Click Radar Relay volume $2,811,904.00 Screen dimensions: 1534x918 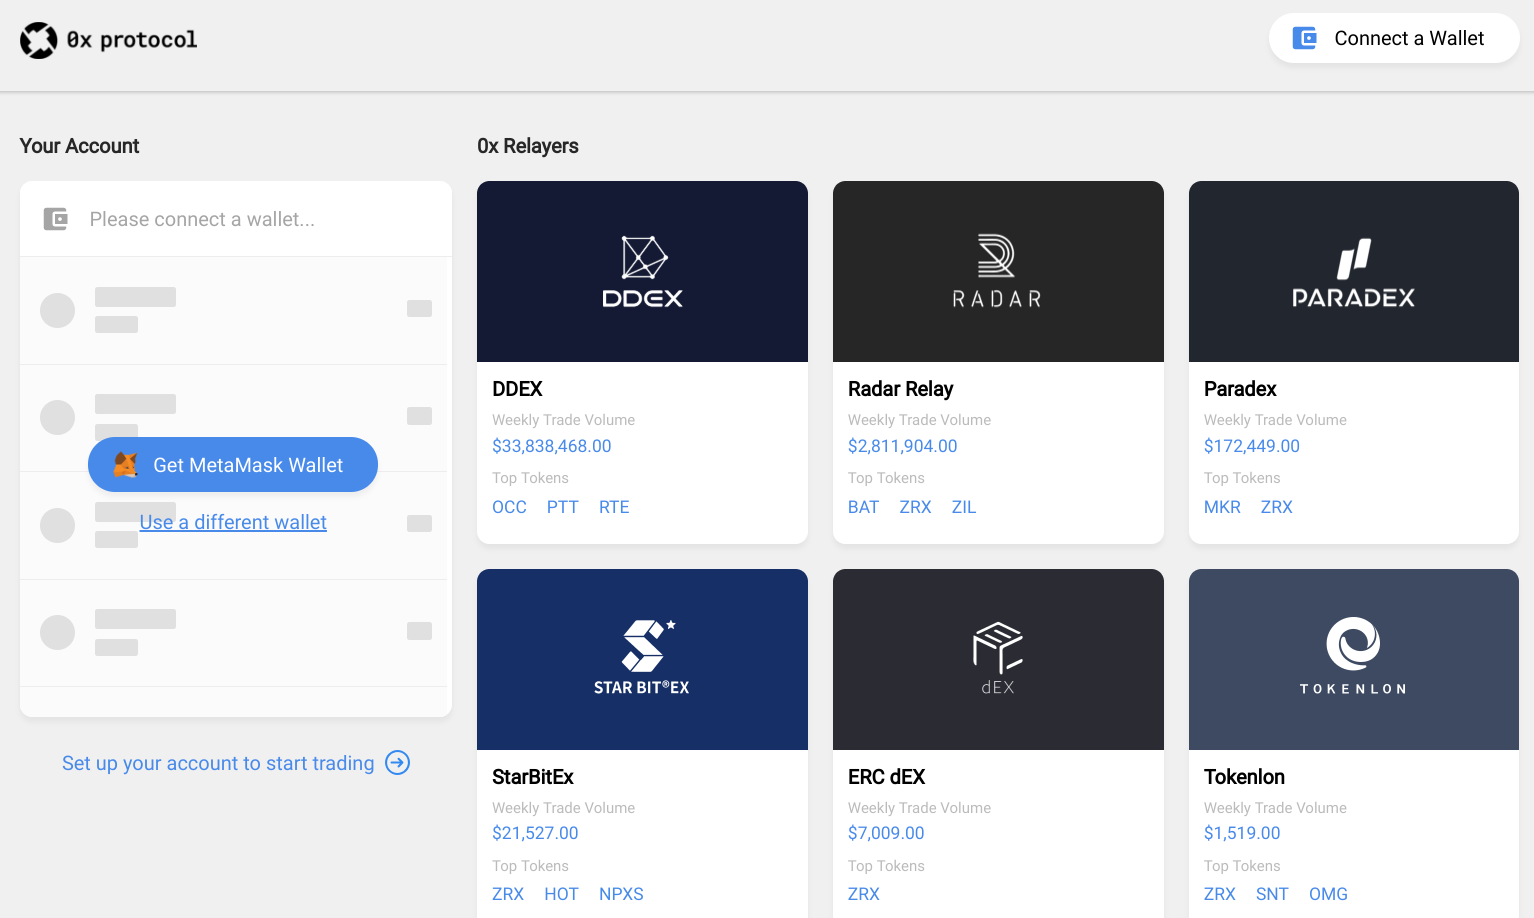point(903,446)
